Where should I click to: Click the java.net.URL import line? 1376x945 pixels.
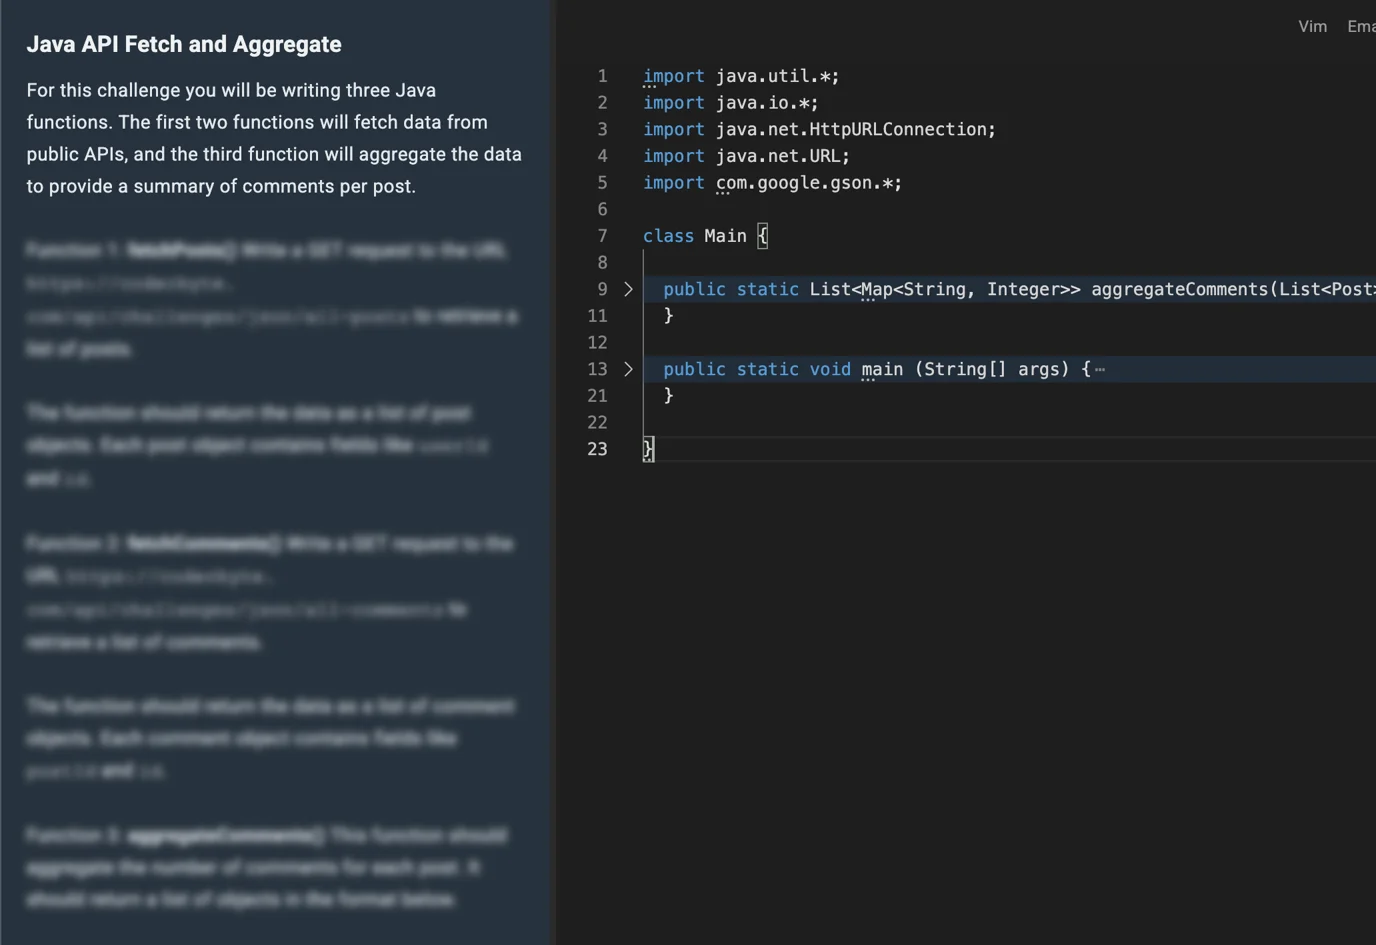(x=746, y=156)
